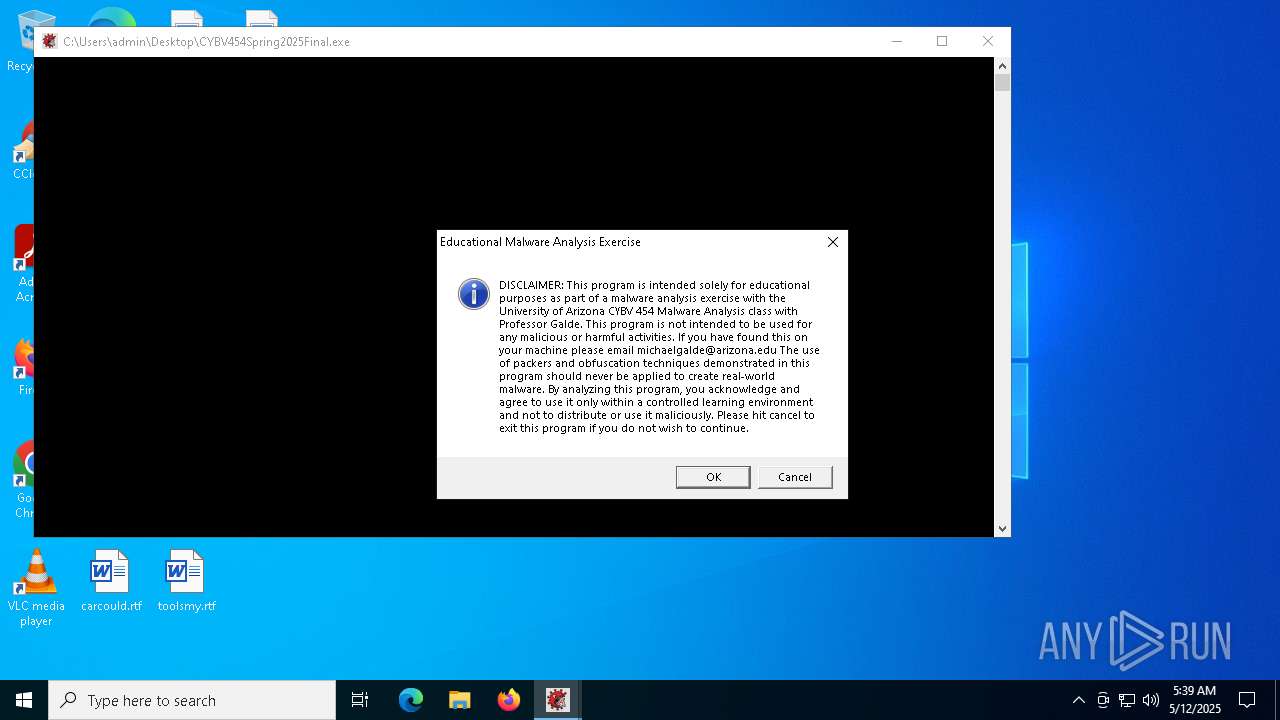
Task: Click the console scrollbar down arrow
Action: pos(1002,528)
